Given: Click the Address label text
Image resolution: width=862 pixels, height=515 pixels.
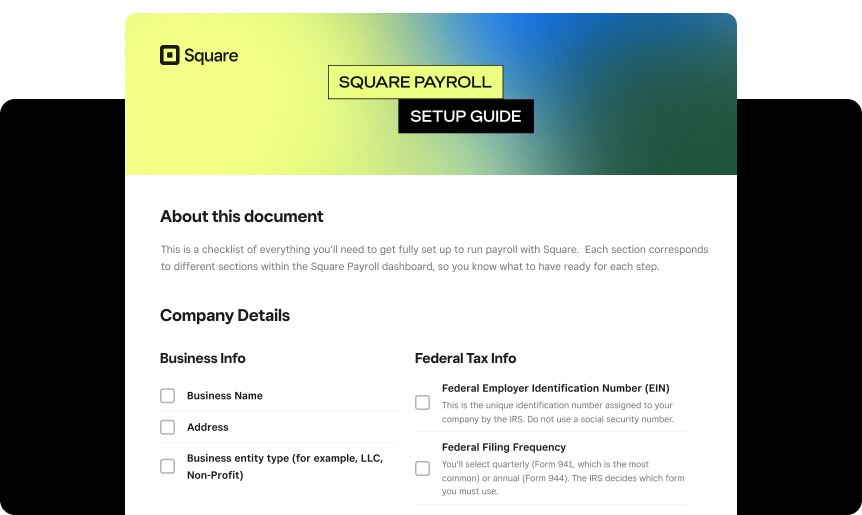Looking at the screenshot, I should click(208, 427).
